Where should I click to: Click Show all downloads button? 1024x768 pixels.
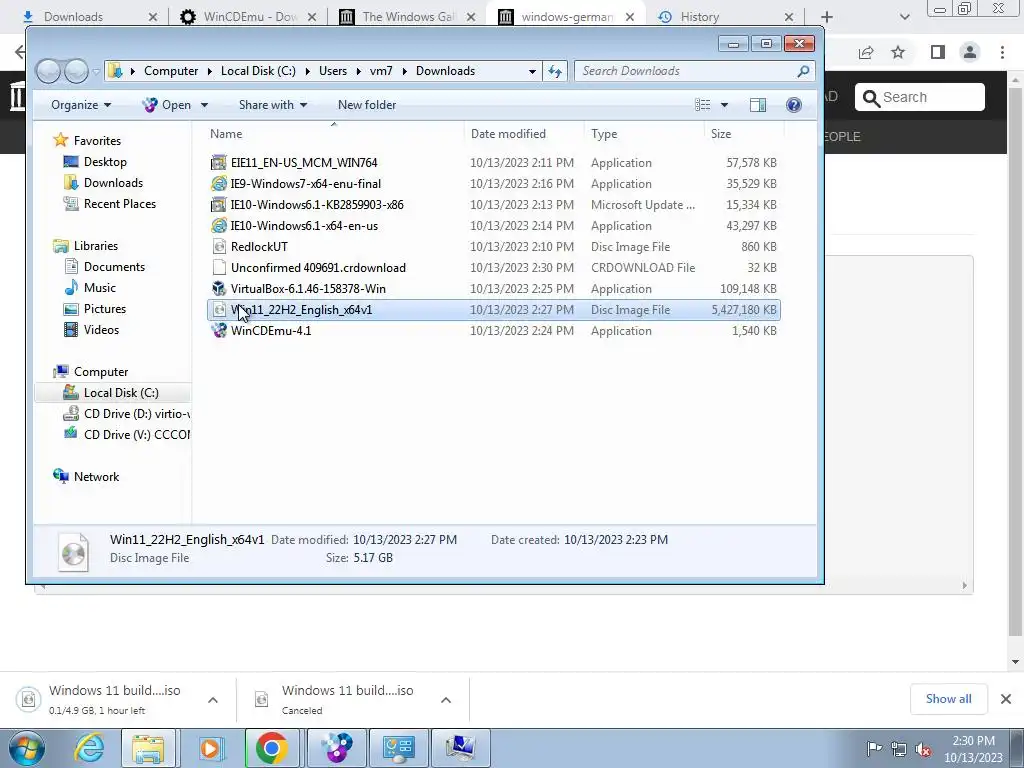pyautogui.click(x=948, y=699)
